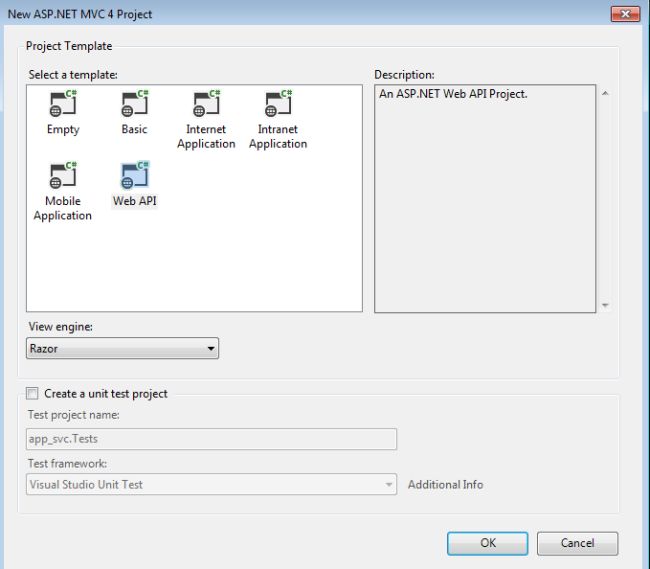
Task: Choose the Mobile Application template icon
Action: [x=63, y=176]
